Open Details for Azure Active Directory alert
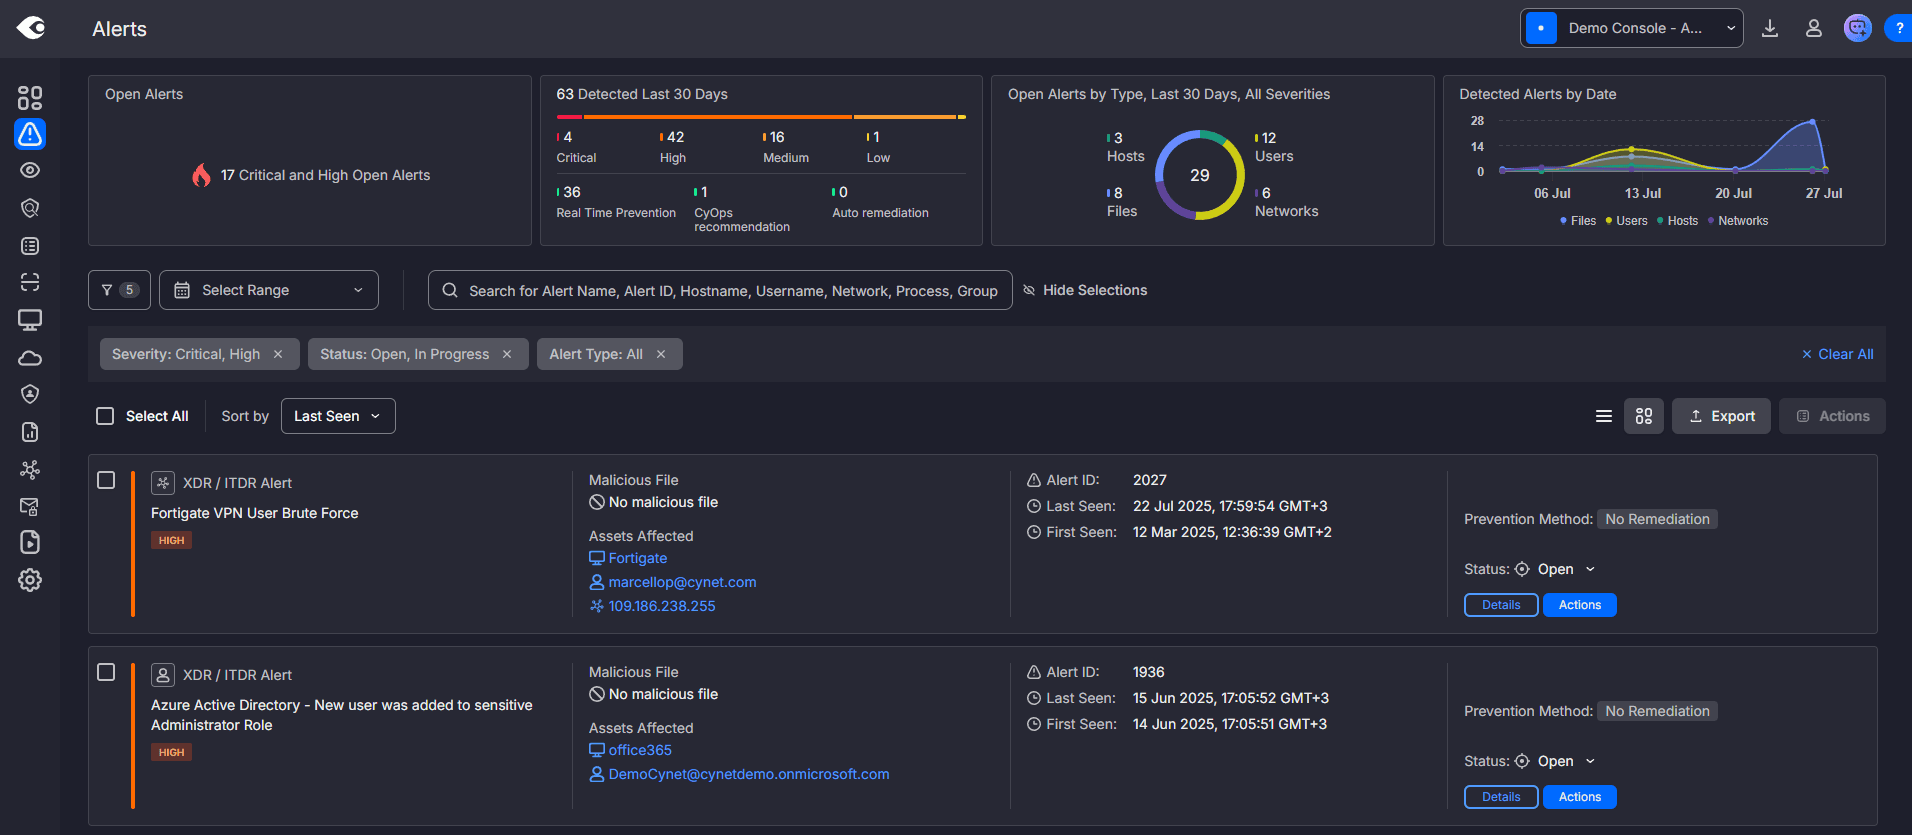This screenshot has width=1912, height=835. tap(1501, 797)
